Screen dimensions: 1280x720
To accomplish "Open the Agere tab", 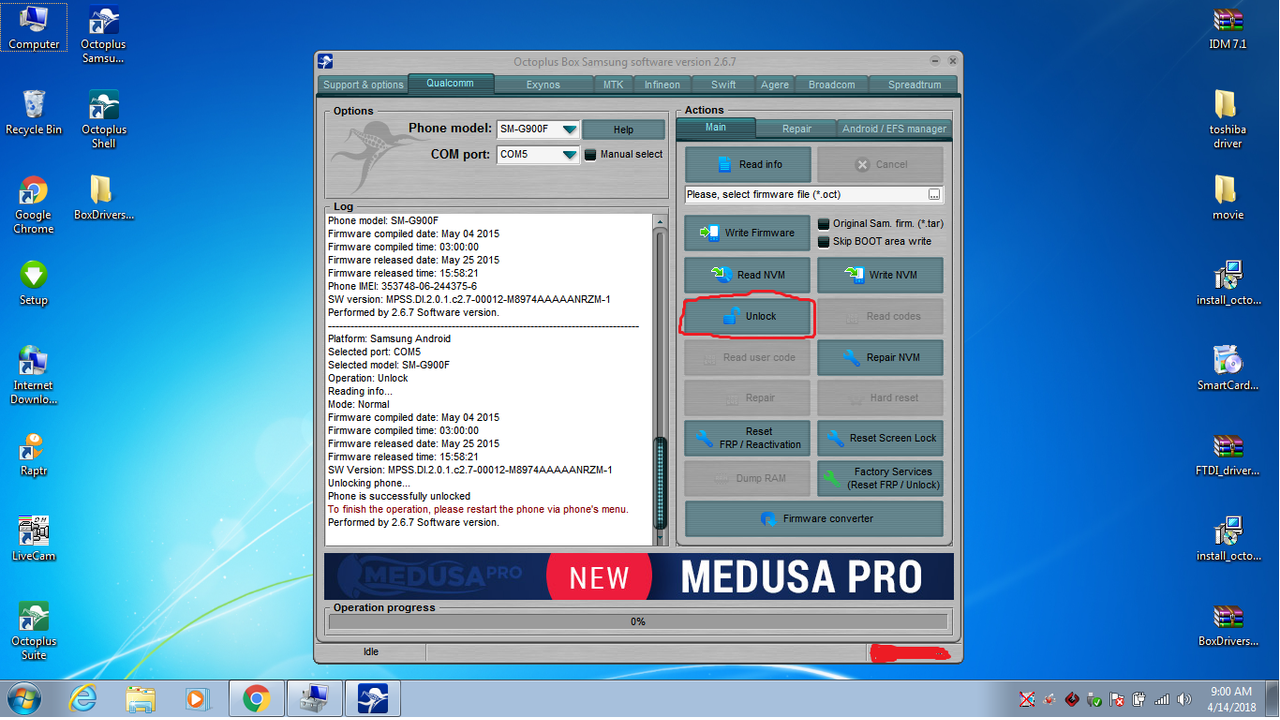I will tap(774, 85).
